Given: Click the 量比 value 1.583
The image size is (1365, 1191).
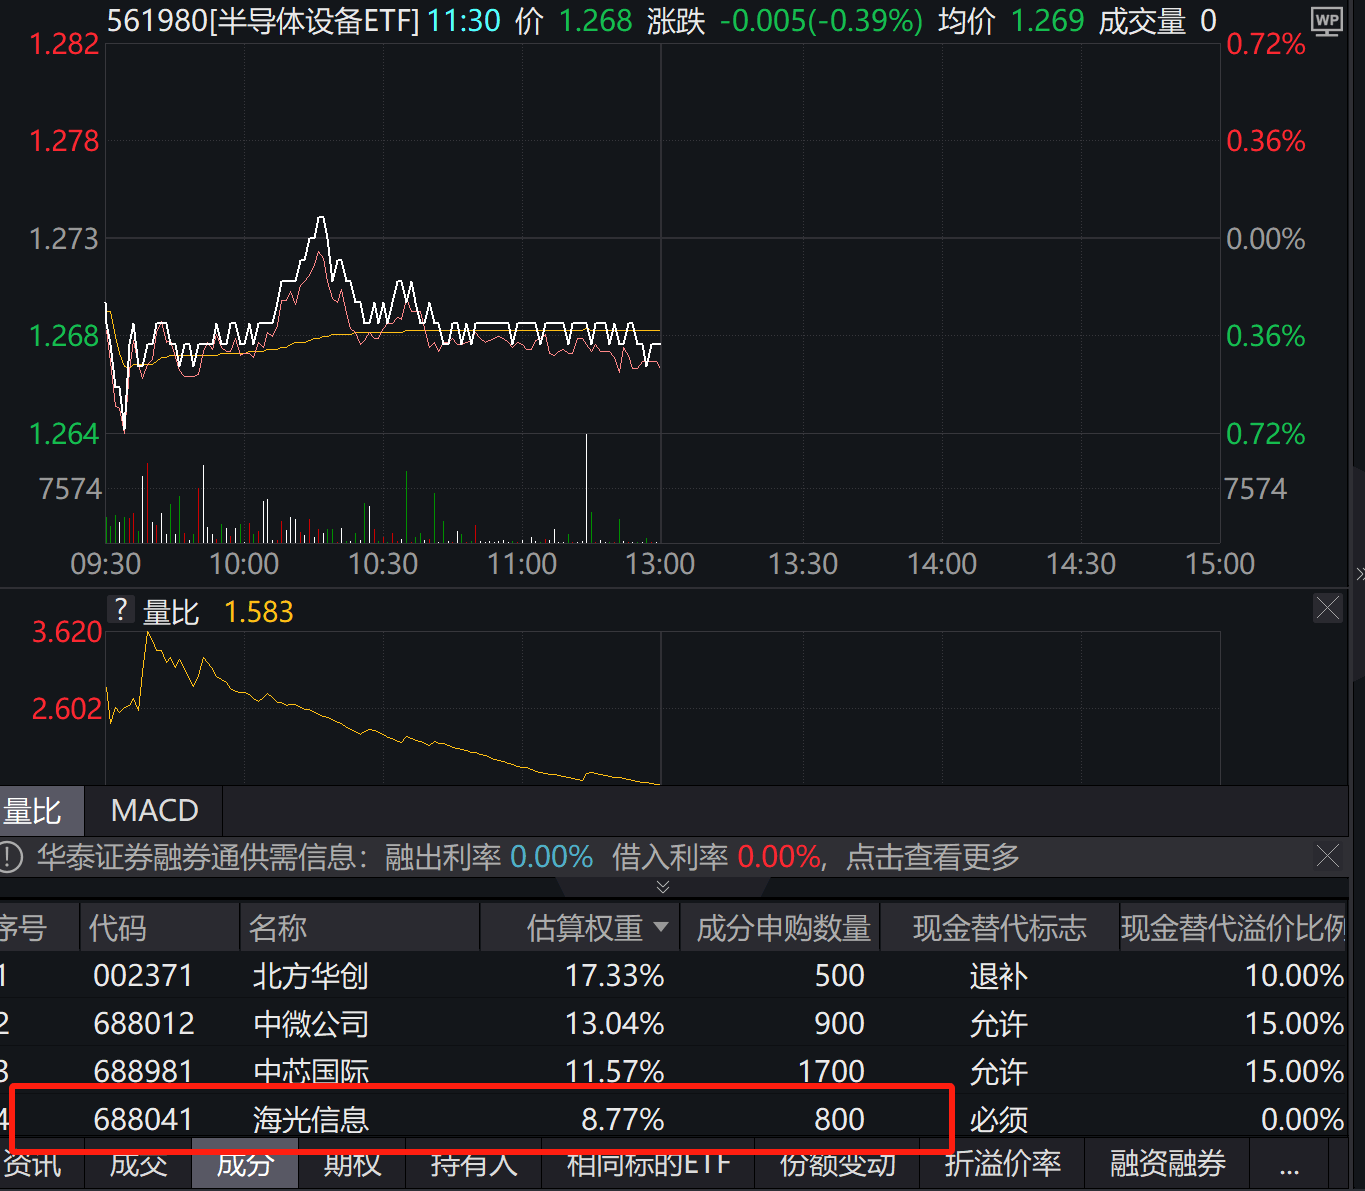Looking at the screenshot, I should point(258,612).
